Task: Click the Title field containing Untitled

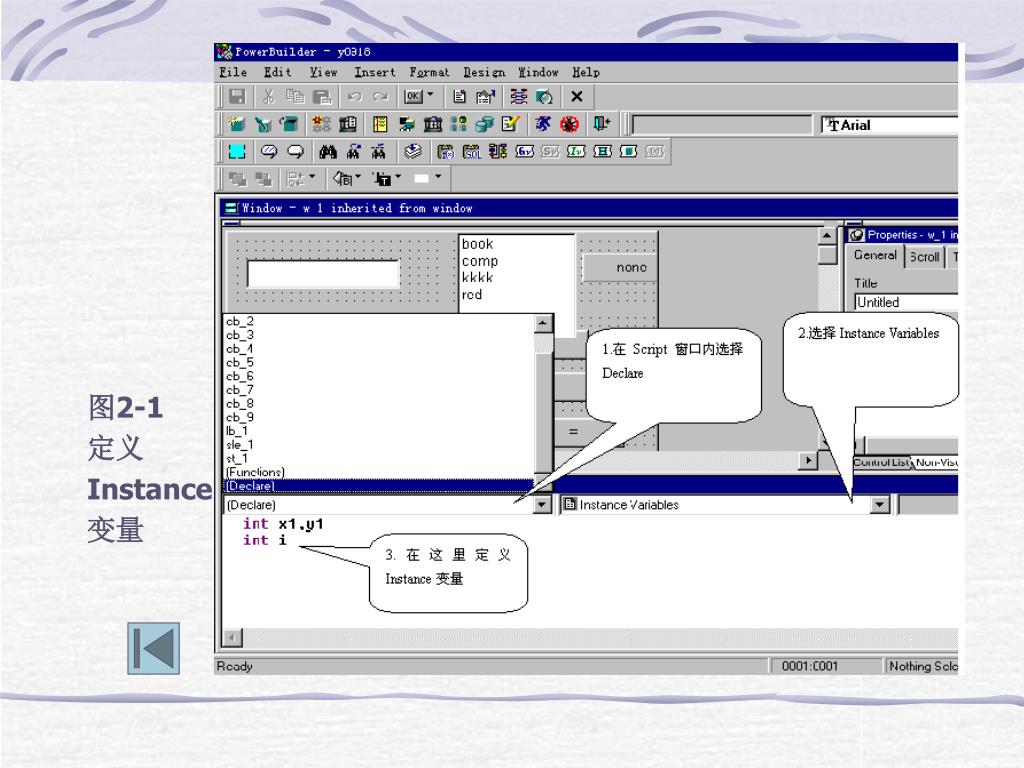Action: [906, 302]
